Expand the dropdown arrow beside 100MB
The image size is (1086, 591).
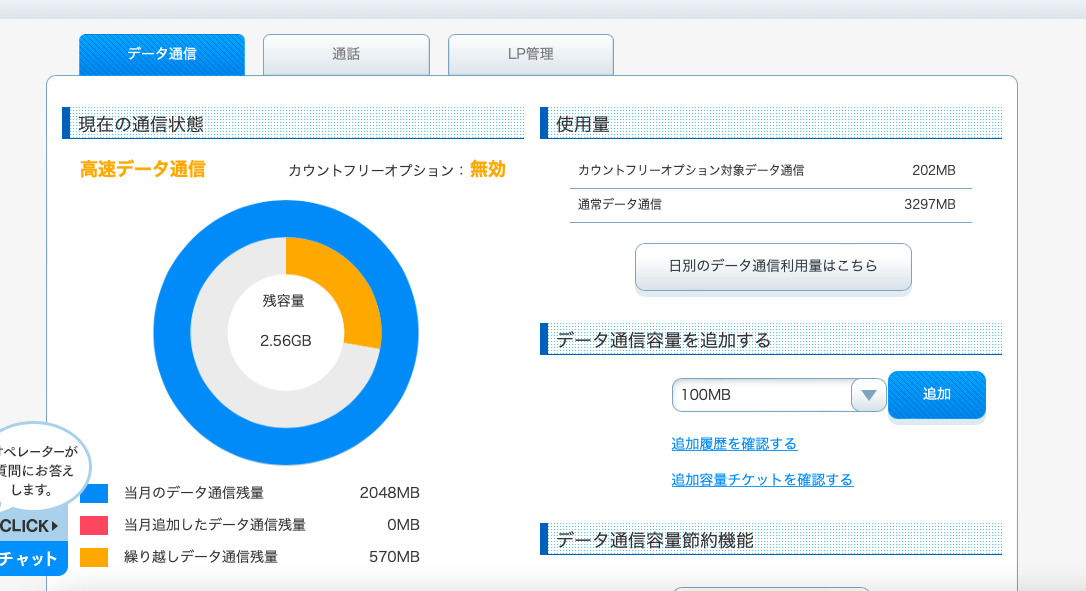tap(868, 395)
